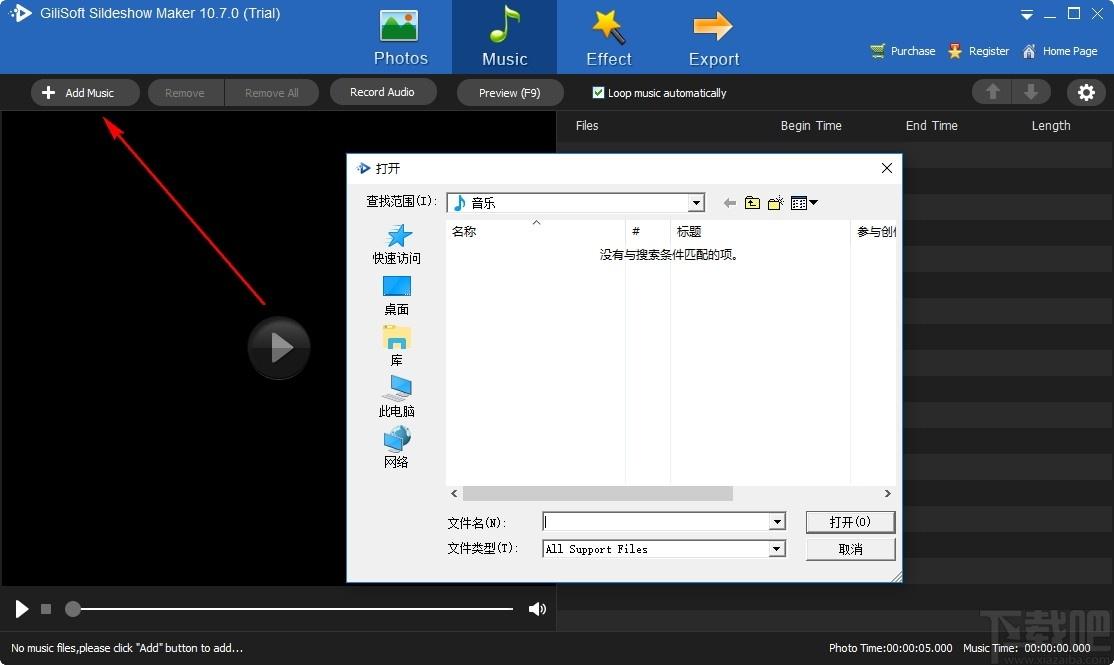Toggle Loop music automatically checkbox
The width and height of the screenshot is (1114, 665).
[598, 92]
